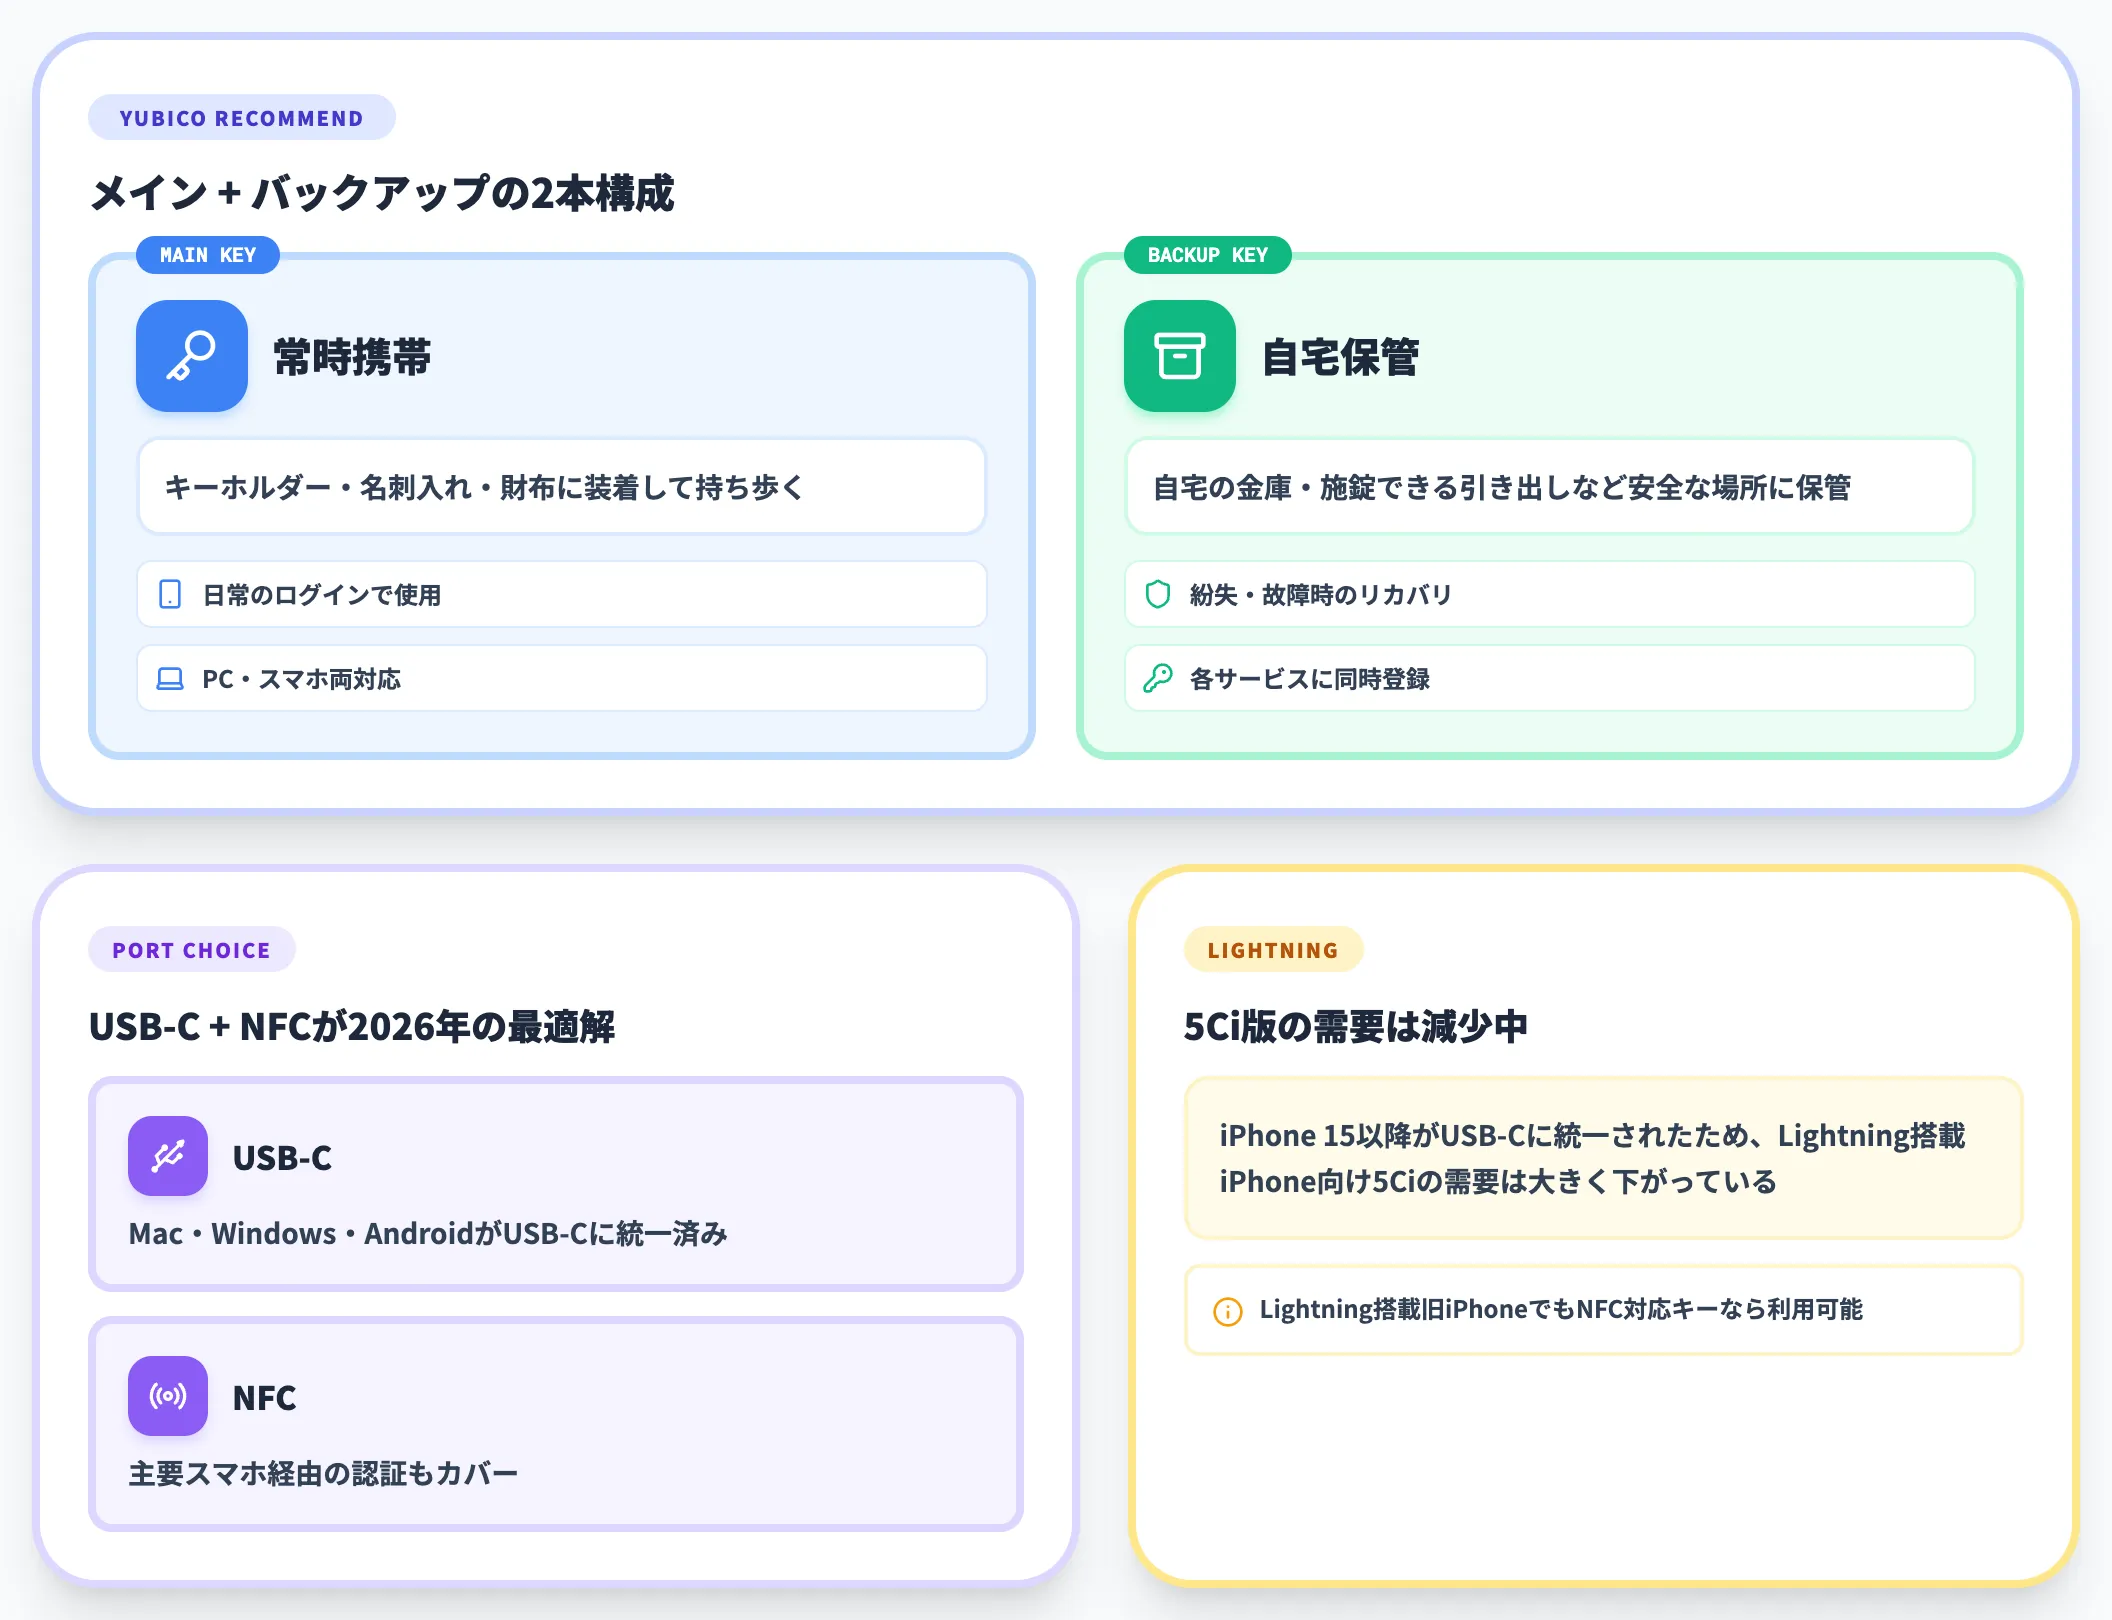
Task: Click the blue key icon beside 常時携帯
Action: point(191,356)
